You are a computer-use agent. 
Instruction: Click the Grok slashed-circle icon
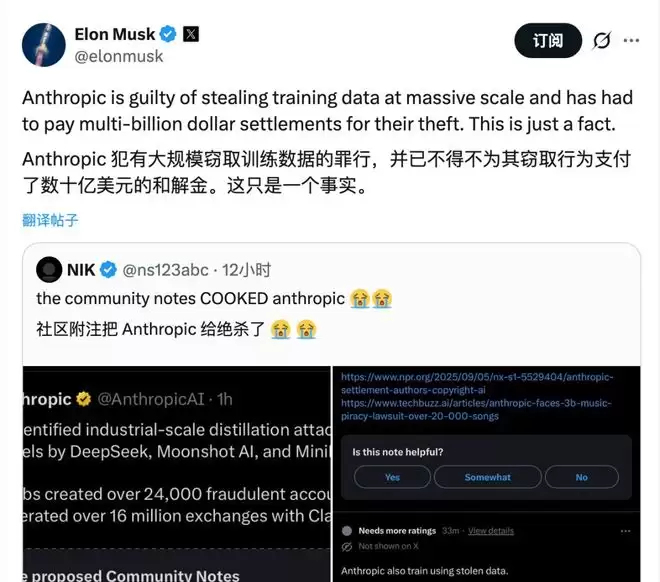click(x=601, y=41)
